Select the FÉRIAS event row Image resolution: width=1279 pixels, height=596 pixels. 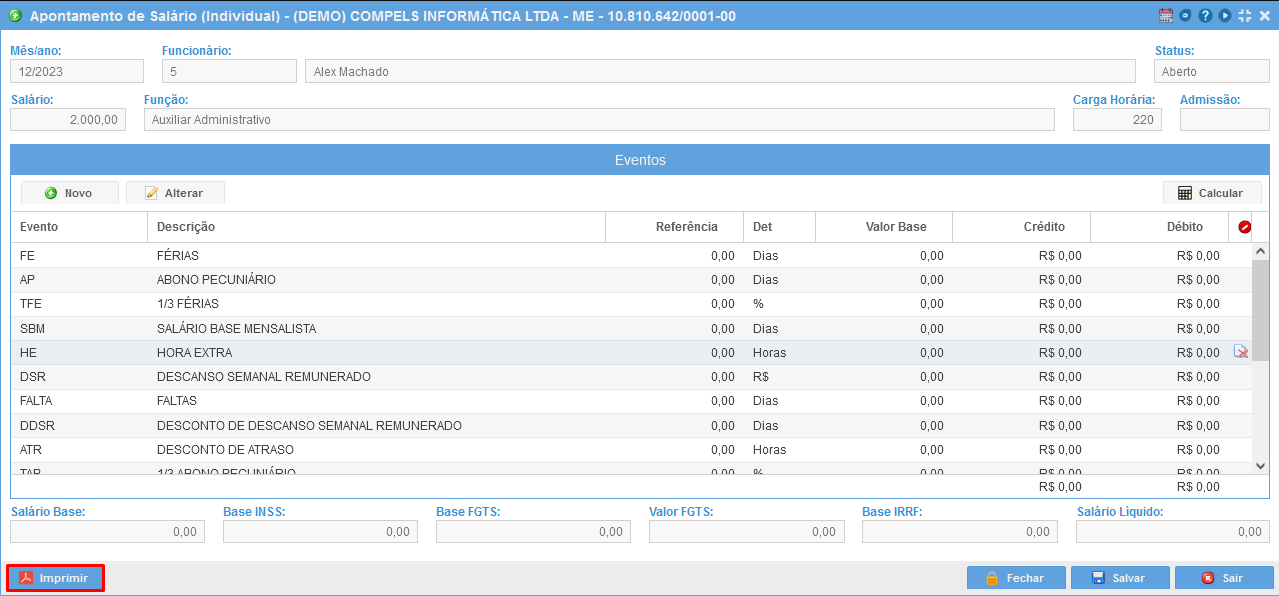pos(632,255)
